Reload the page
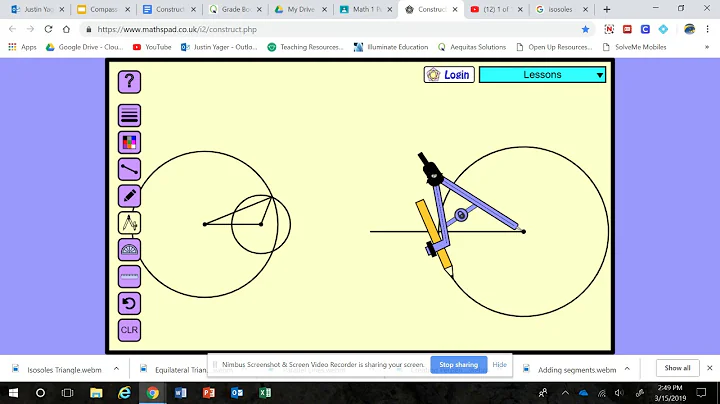This screenshot has width=720, height=404. 48,29
